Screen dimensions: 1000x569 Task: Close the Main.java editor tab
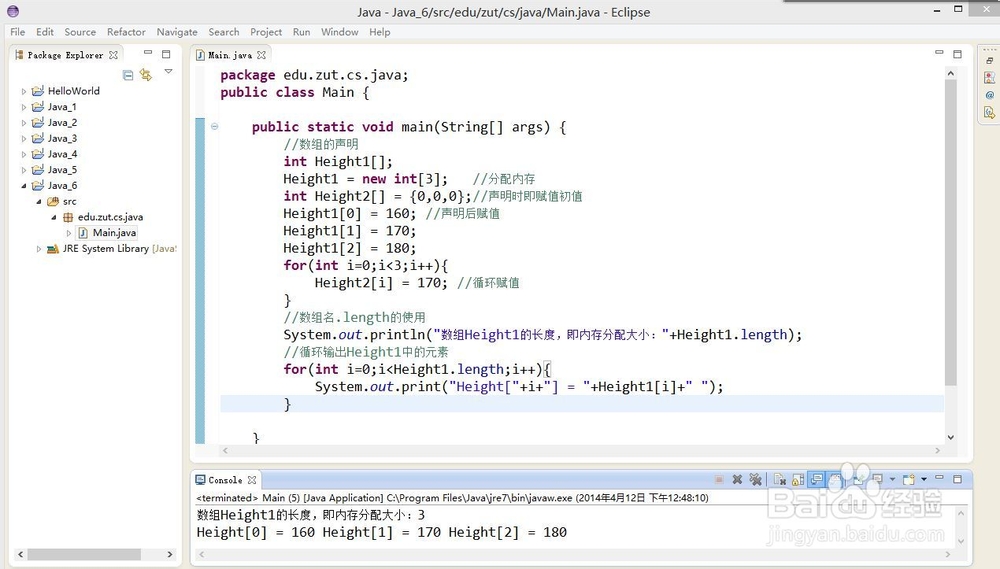tap(261, 55)
